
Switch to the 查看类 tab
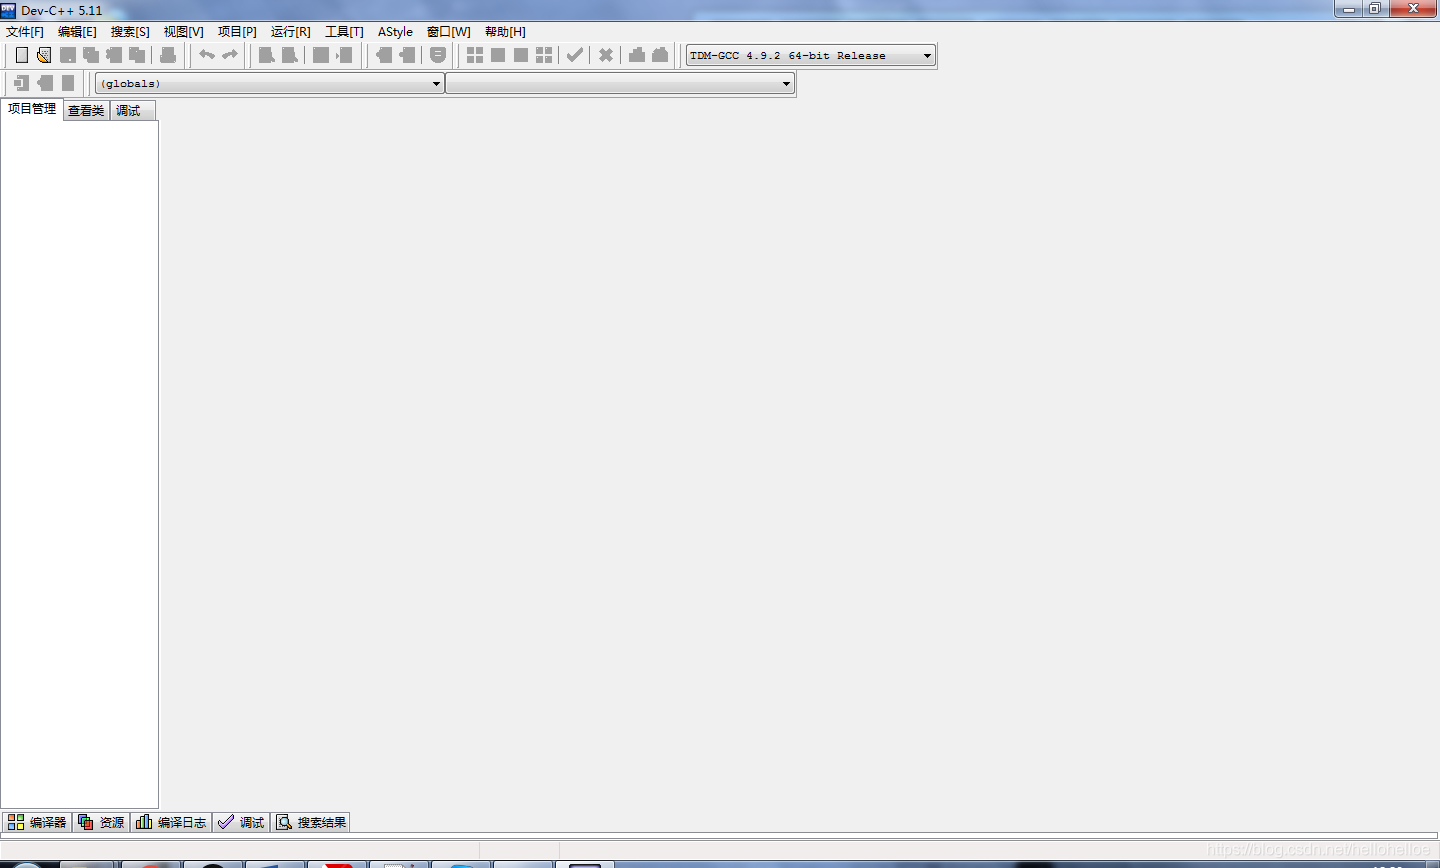(x=86, y=111)
